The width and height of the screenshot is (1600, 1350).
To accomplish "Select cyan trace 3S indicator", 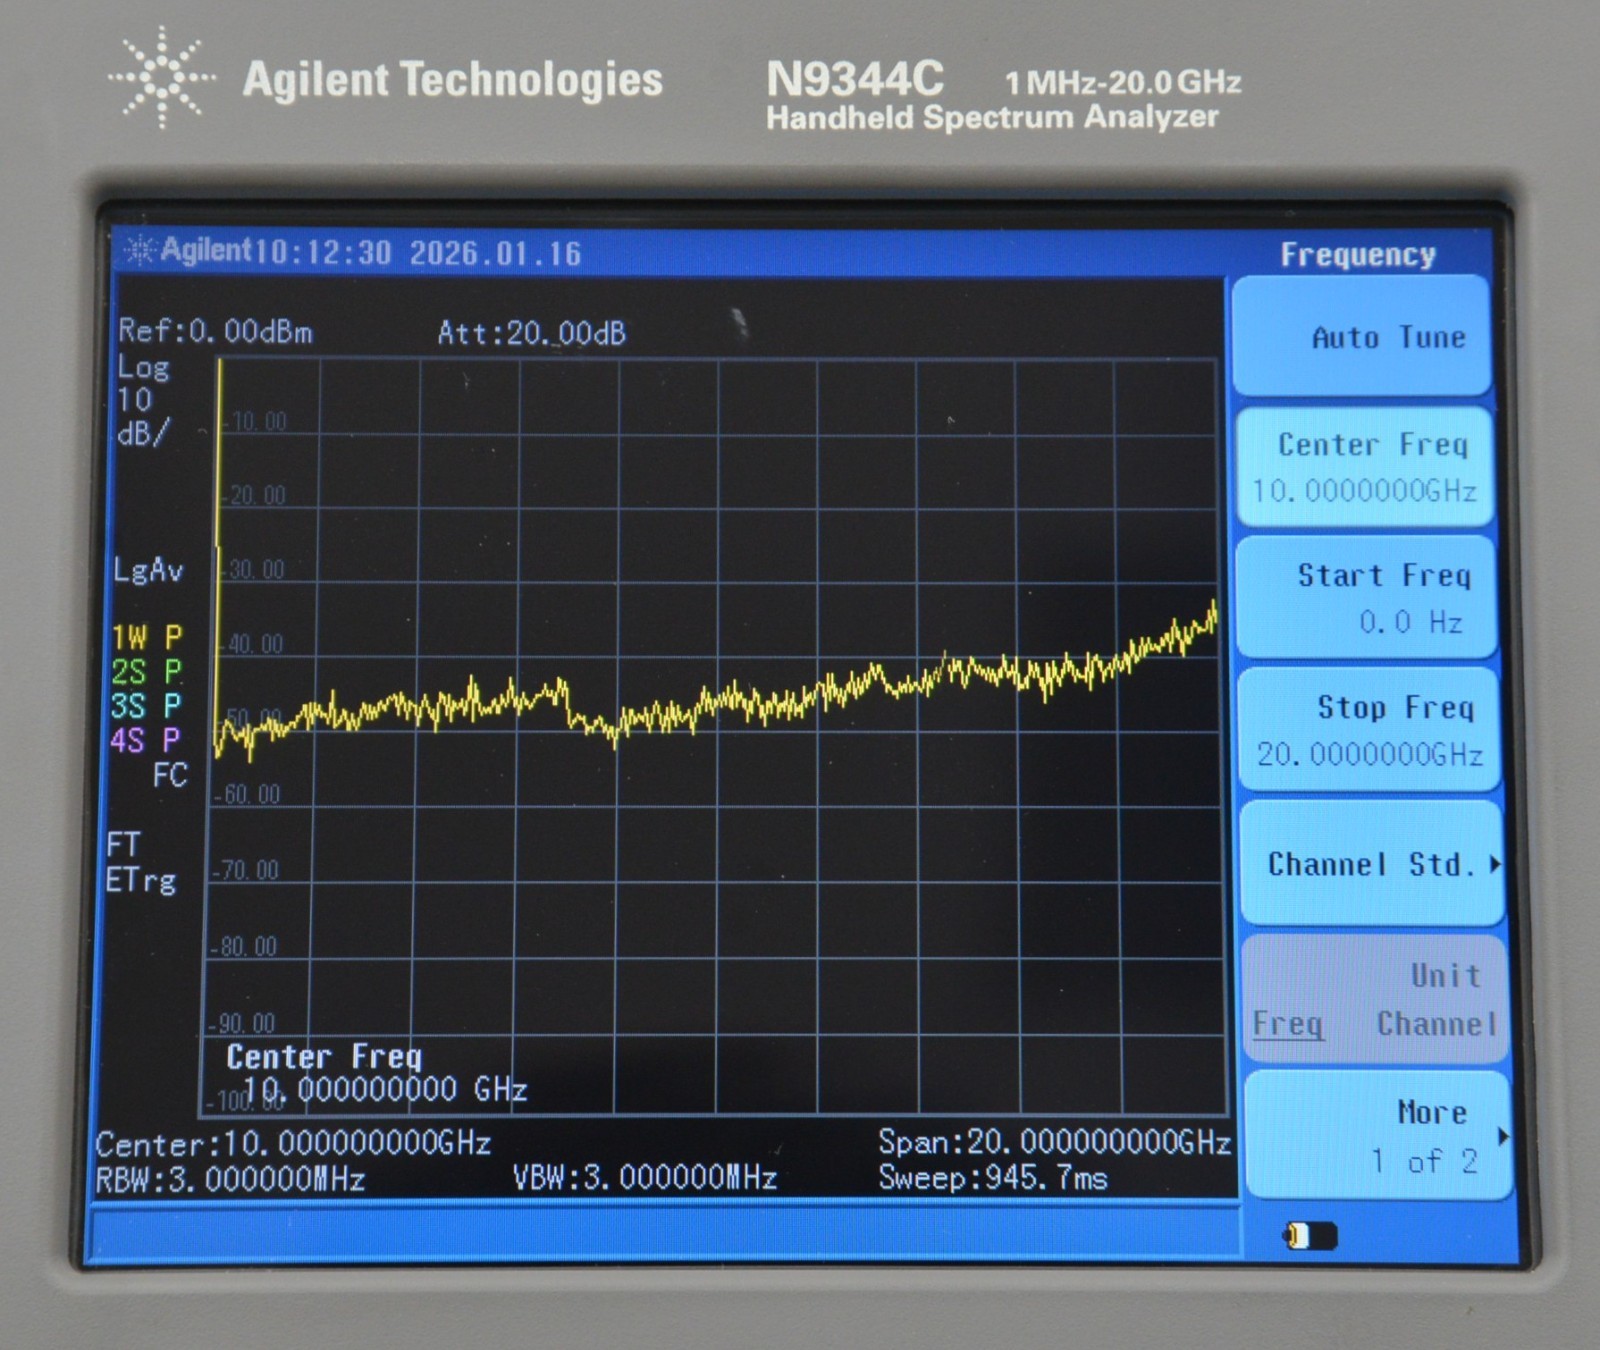I will point(146,706).
